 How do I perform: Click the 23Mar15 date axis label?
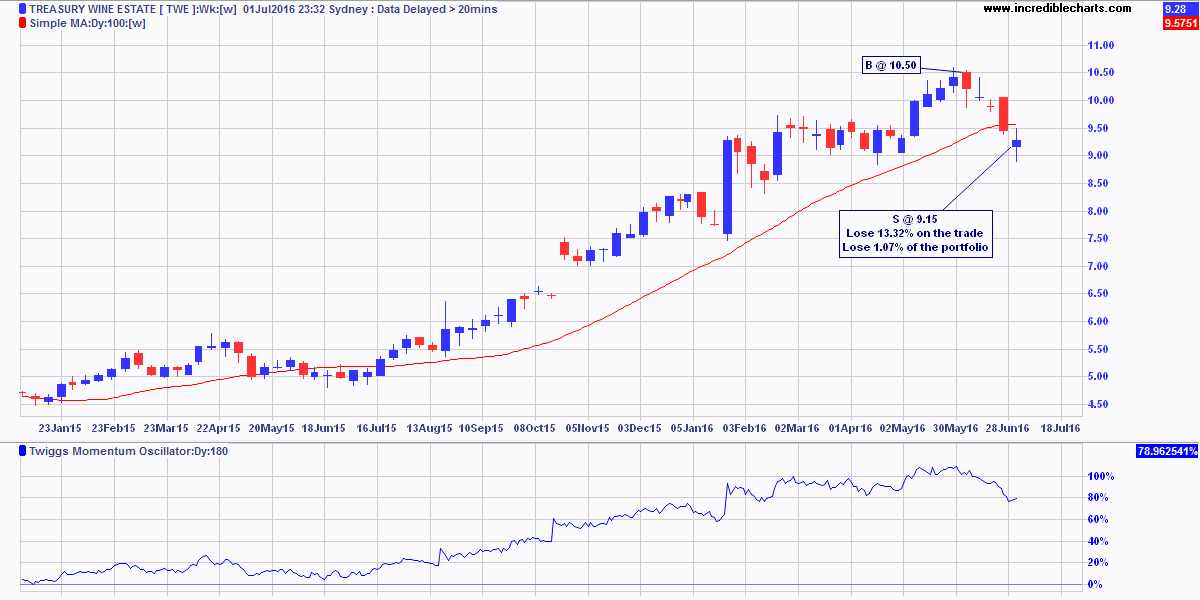(x=166, y=427)
